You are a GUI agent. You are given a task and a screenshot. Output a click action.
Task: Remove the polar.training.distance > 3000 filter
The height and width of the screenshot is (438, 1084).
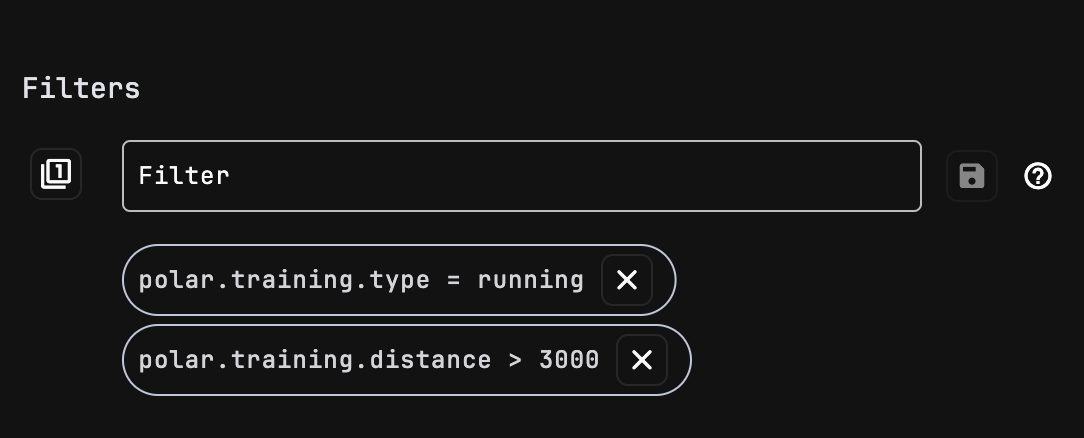[642, 360]
